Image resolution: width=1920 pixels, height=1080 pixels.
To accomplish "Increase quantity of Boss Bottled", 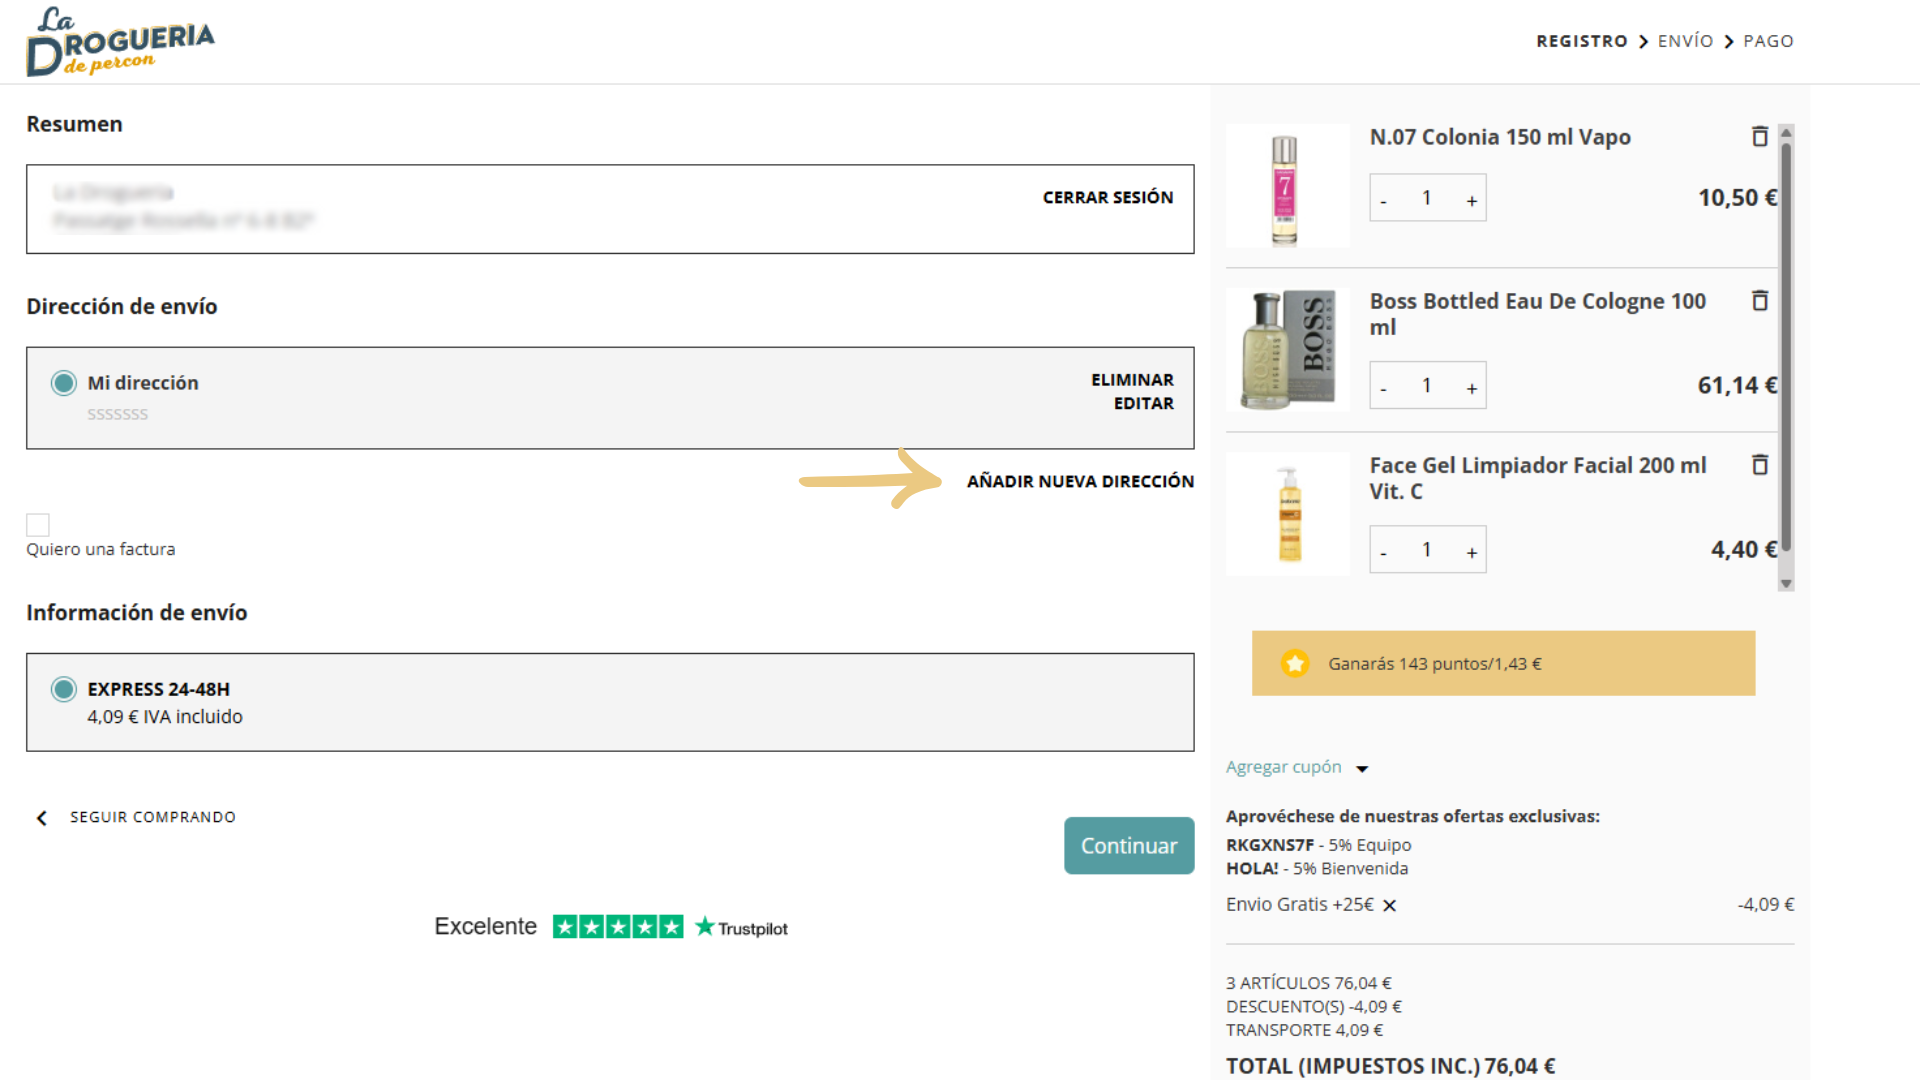I will coord(1472,388).
